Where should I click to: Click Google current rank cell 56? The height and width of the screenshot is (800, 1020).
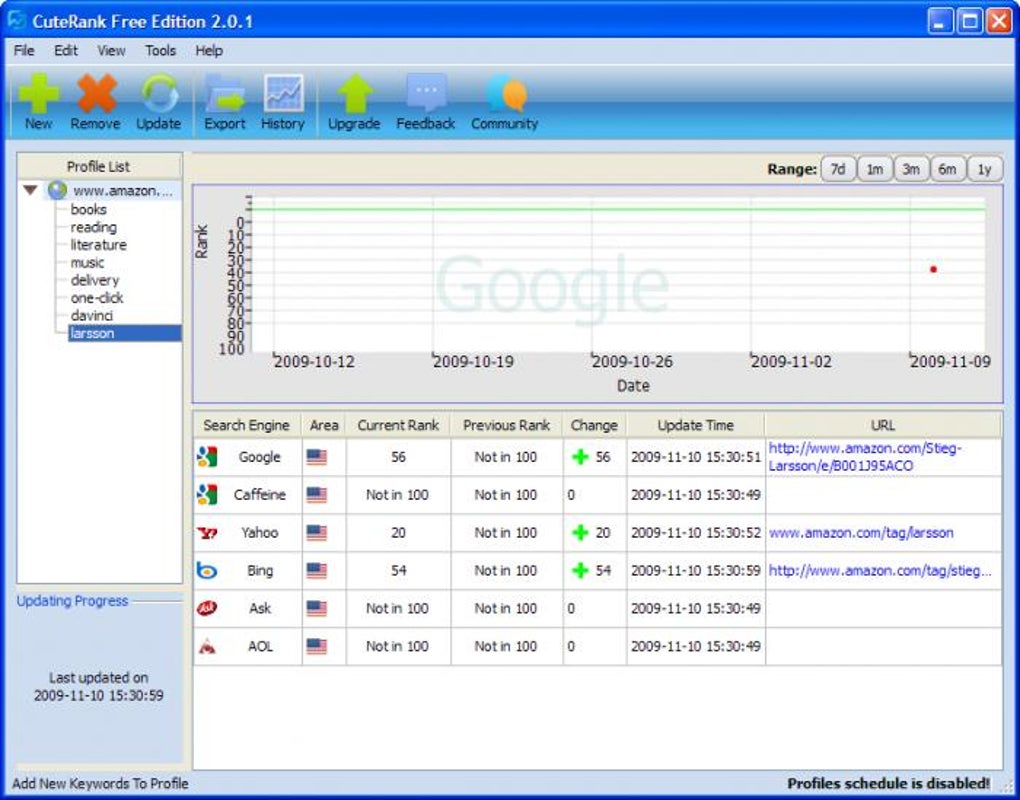click(x=398, y=457)
